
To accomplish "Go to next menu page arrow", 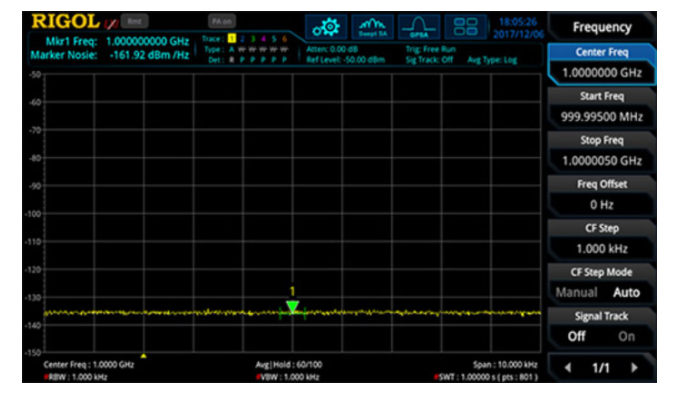I will tap(634, 368).
